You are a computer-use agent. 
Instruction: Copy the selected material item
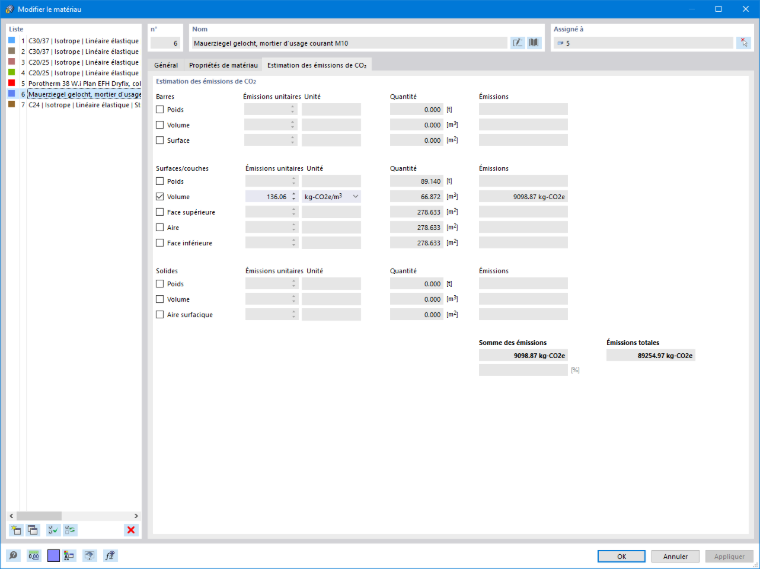point(33,530)
